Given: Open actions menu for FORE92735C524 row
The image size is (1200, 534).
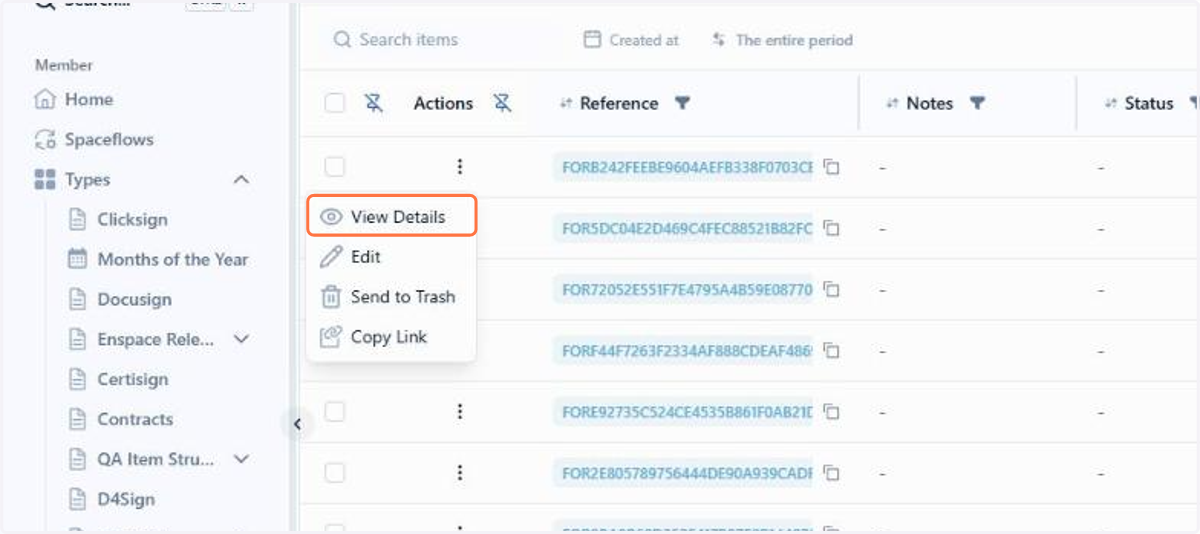Looking at the screenshot, I should pos(460,411).
